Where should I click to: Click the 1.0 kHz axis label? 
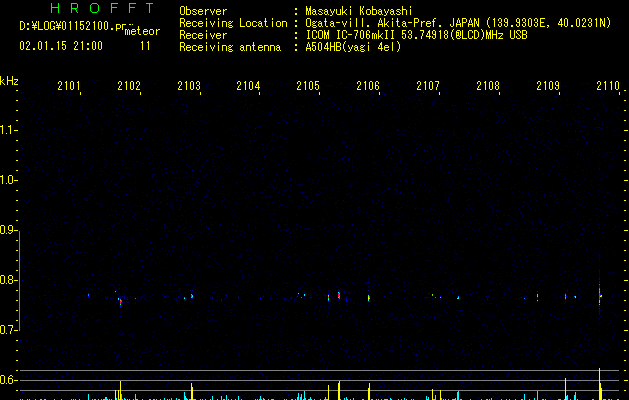pyautogui.click(x=9, y=180)
